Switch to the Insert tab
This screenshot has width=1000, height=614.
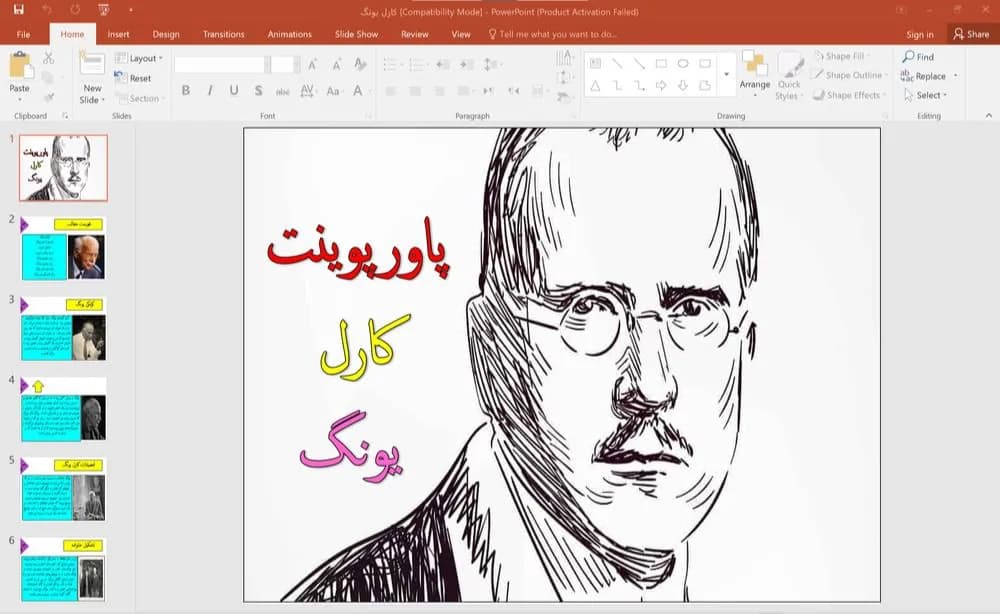click(118, 34)
